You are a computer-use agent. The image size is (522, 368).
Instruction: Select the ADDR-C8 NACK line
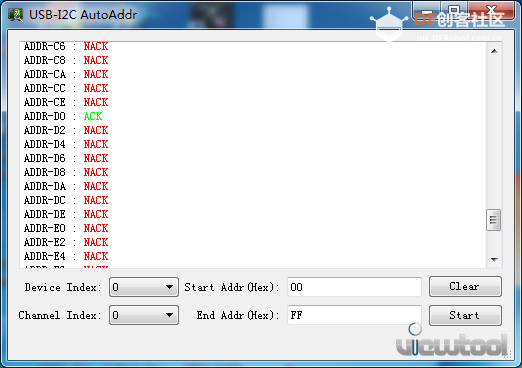point(66,60)
